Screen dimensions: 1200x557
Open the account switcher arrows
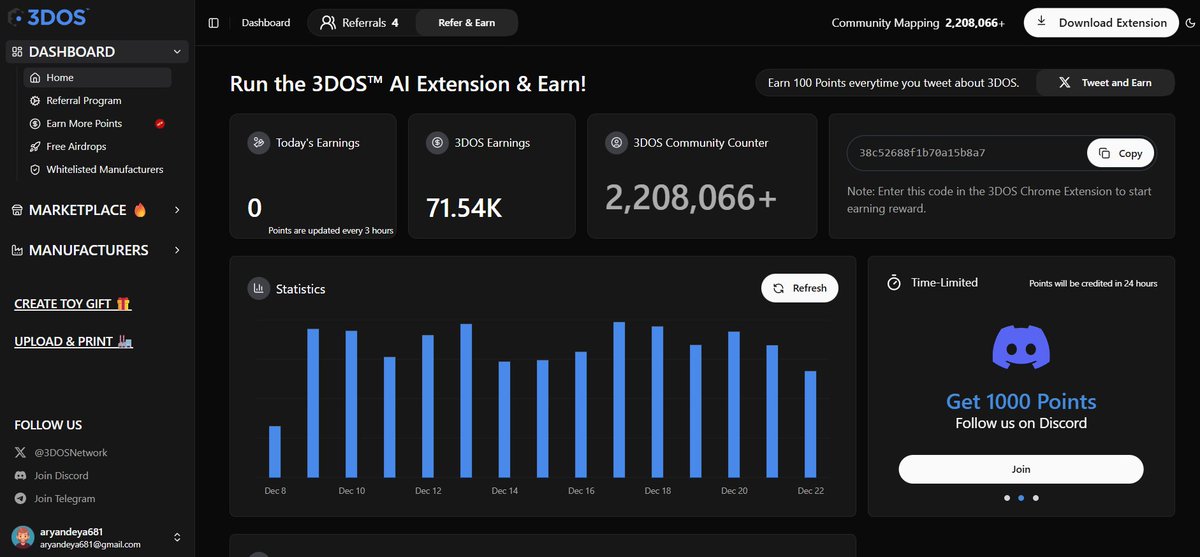point(177,537)
